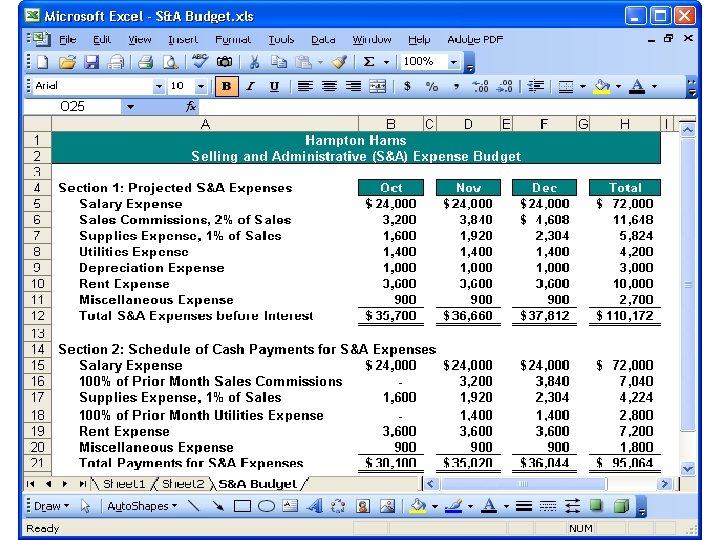Click the next sheet tab arrow
This screenshot has width=720, height=540.
point(65,484)
